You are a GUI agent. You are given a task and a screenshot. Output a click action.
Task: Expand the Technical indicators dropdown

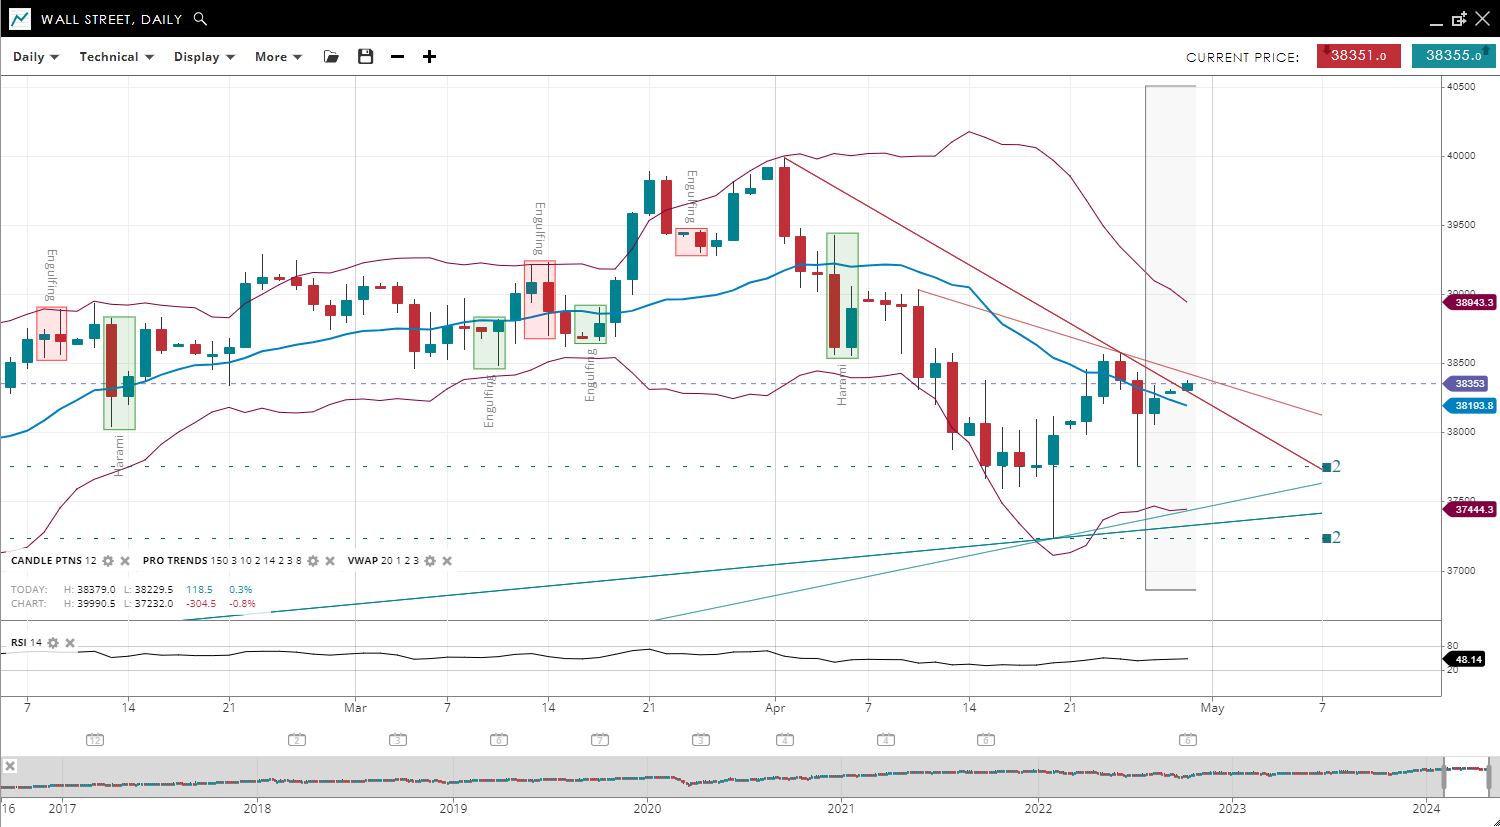(x=116, y=57)
